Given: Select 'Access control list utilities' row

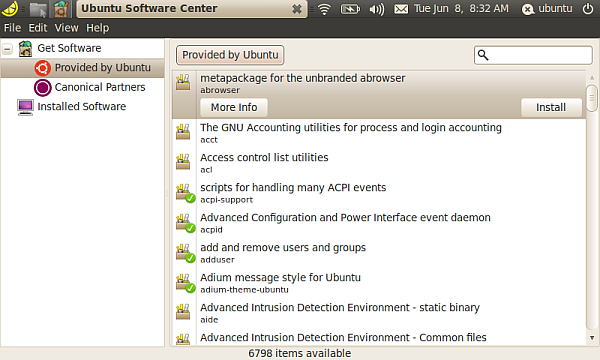Looking at the screenshot, I should coord(379,163).
